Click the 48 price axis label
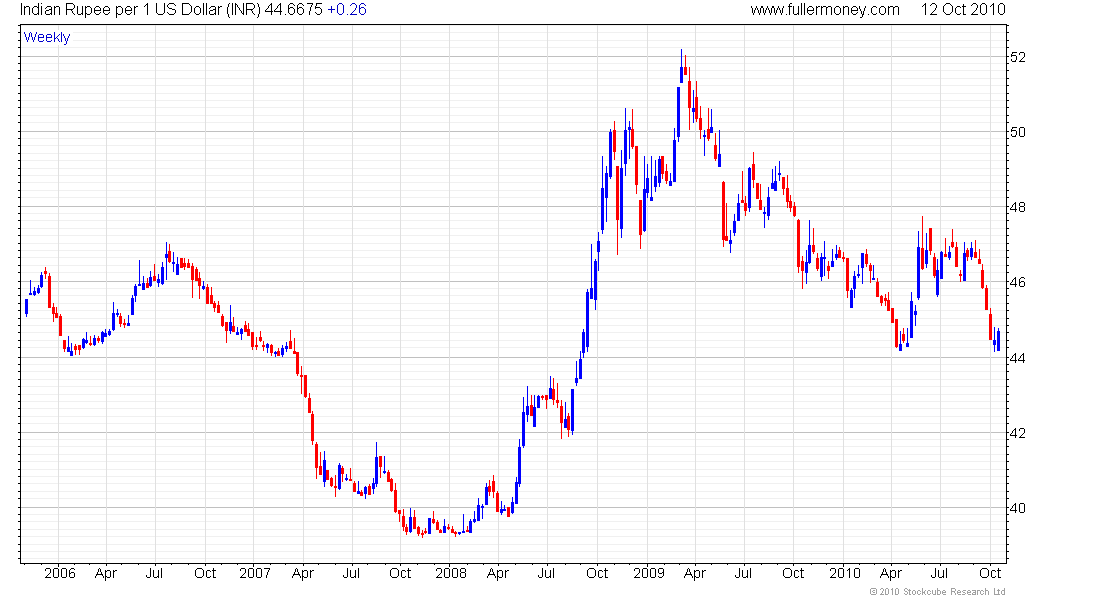 coord(1018,207)
